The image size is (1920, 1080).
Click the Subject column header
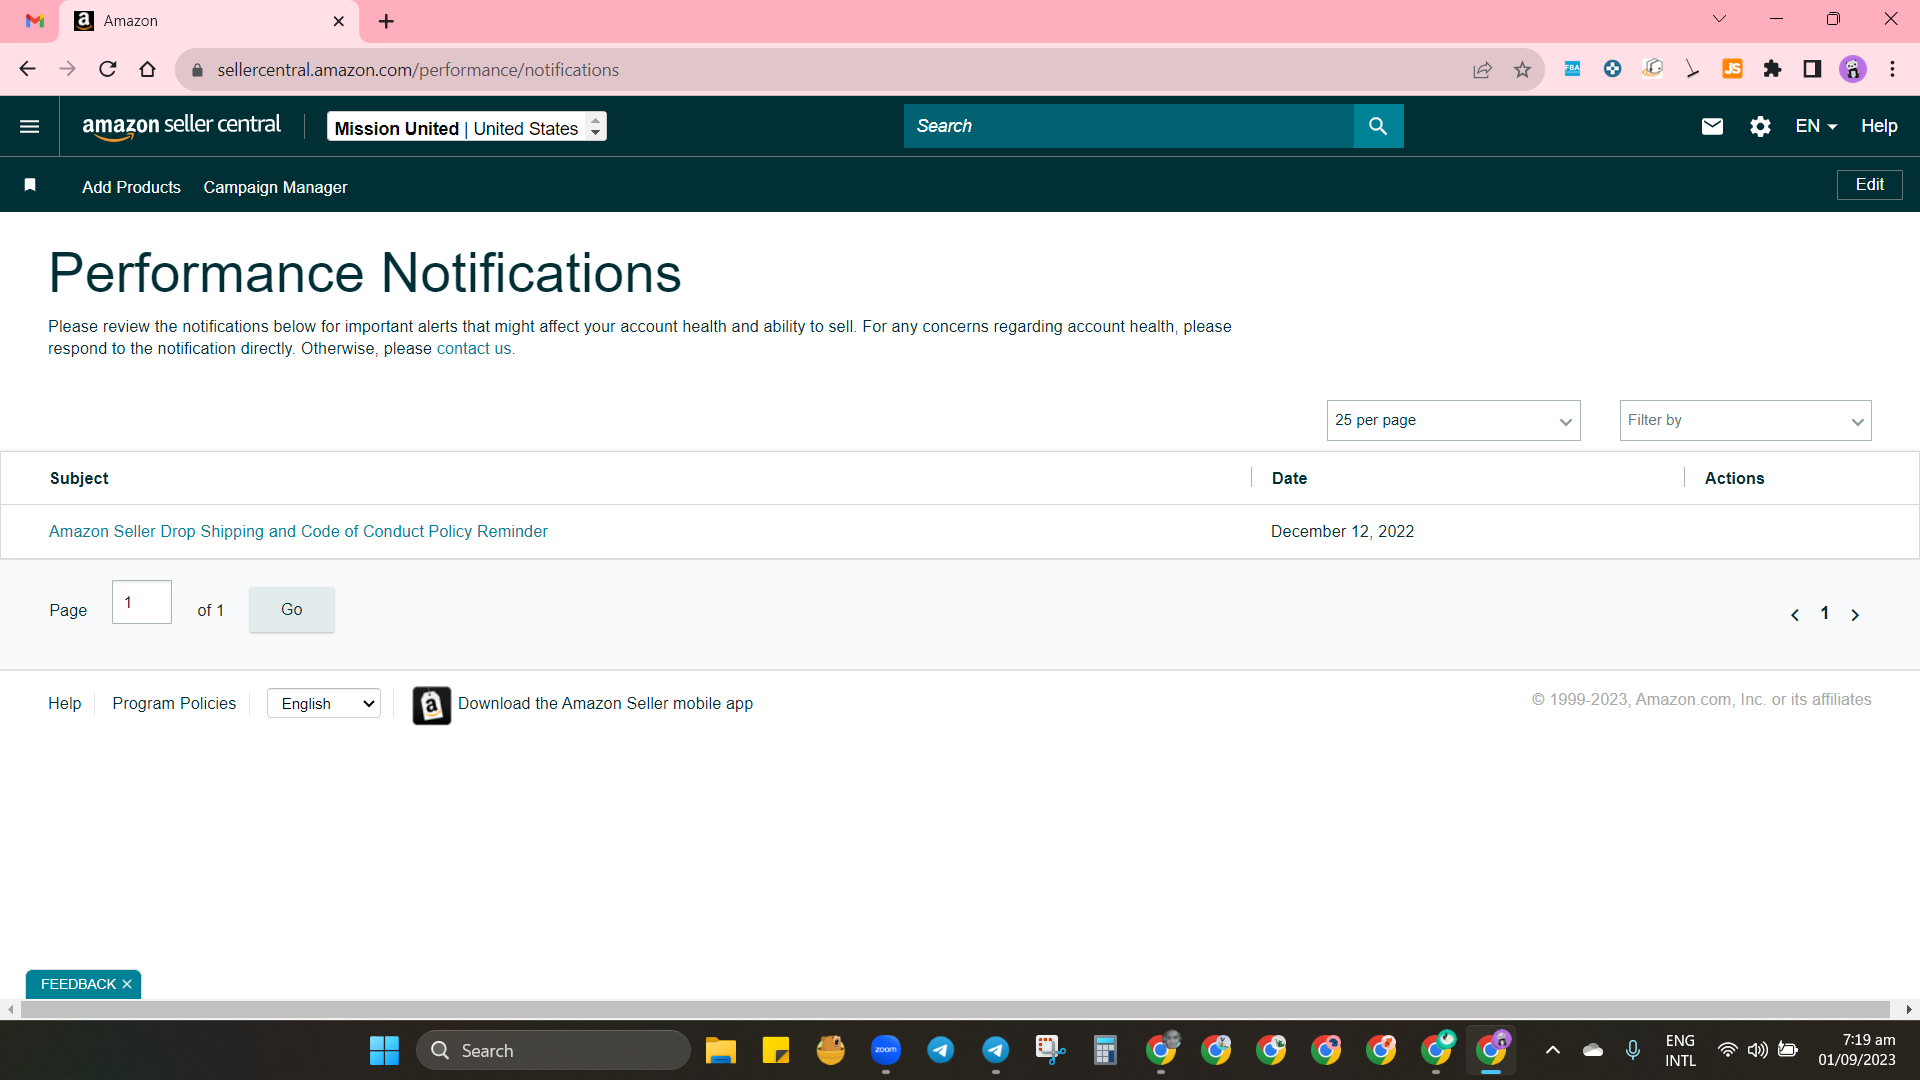pyautogui.click(x=79, y=478)
